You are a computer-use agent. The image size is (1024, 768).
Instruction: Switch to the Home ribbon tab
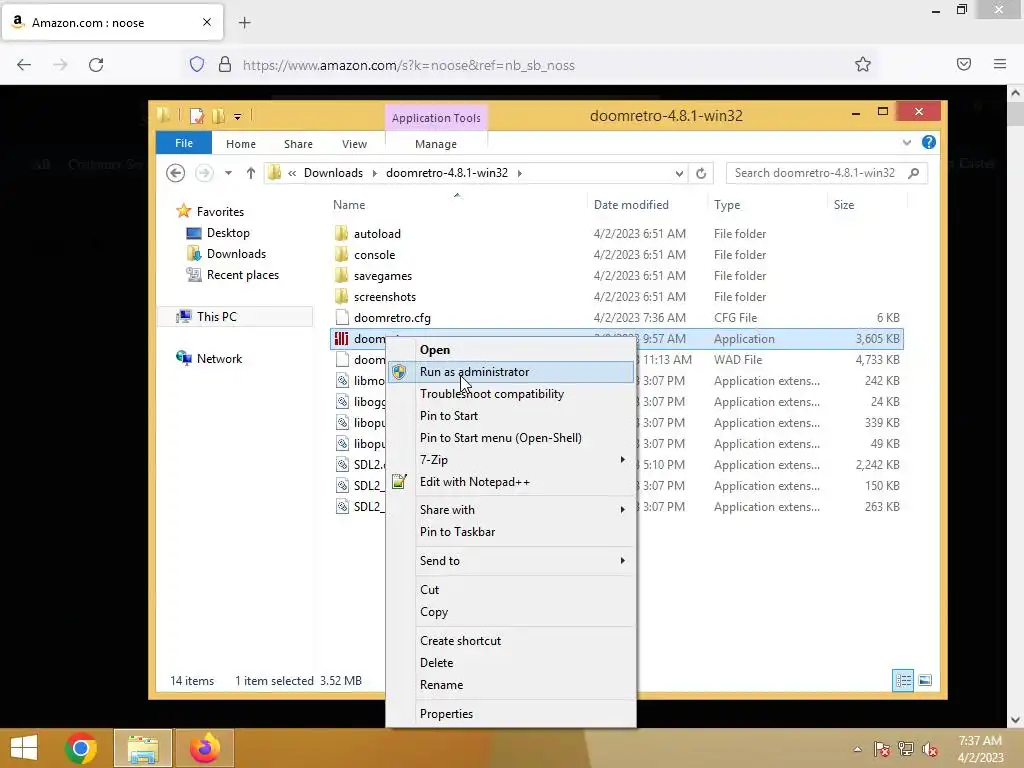pyautogui.click(x=241, y=144)
